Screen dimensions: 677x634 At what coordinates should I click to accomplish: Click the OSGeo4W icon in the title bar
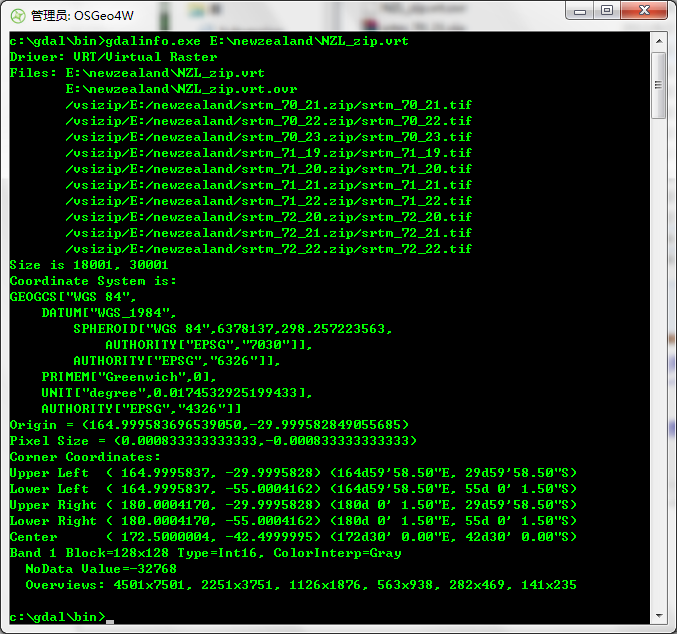click(18, 16)
